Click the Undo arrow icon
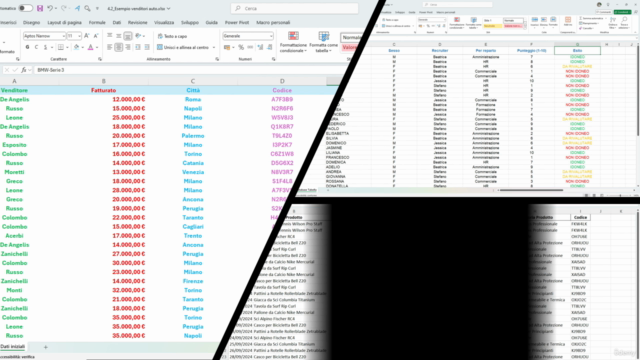The width and height of the screenshot is (640, 360). click(x=49, y=8)
